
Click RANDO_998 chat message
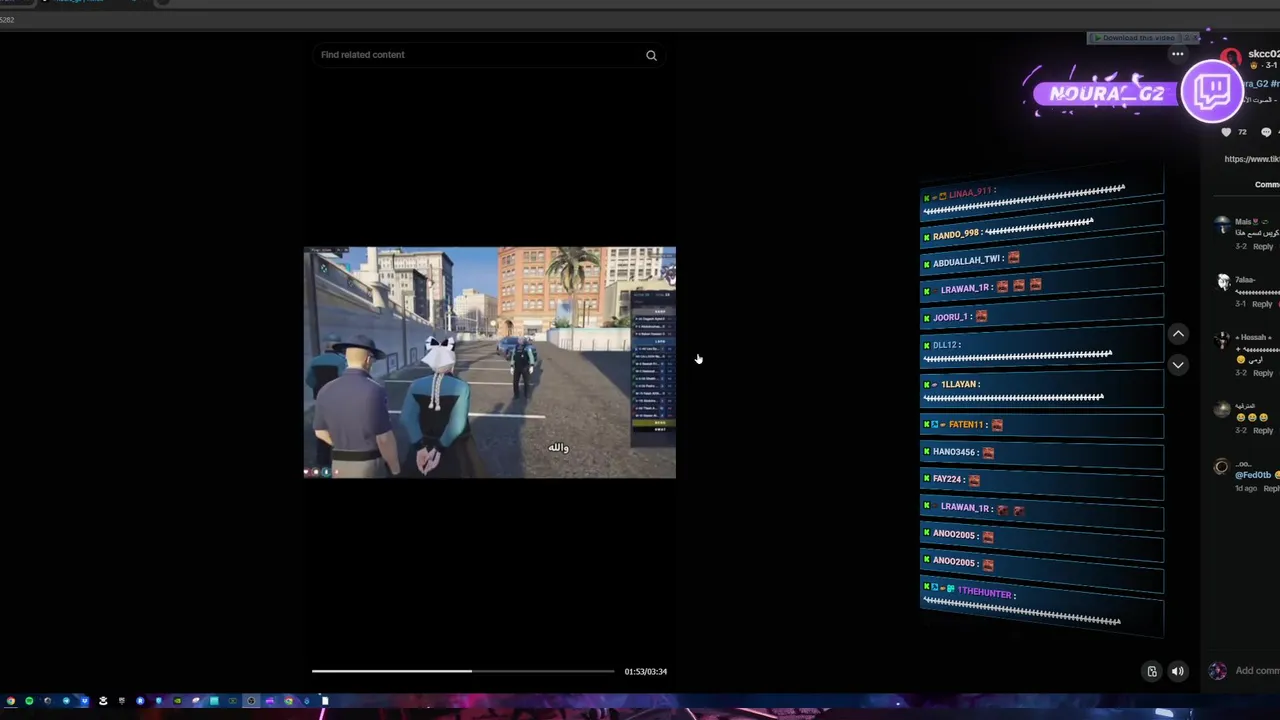point(1041,231)
